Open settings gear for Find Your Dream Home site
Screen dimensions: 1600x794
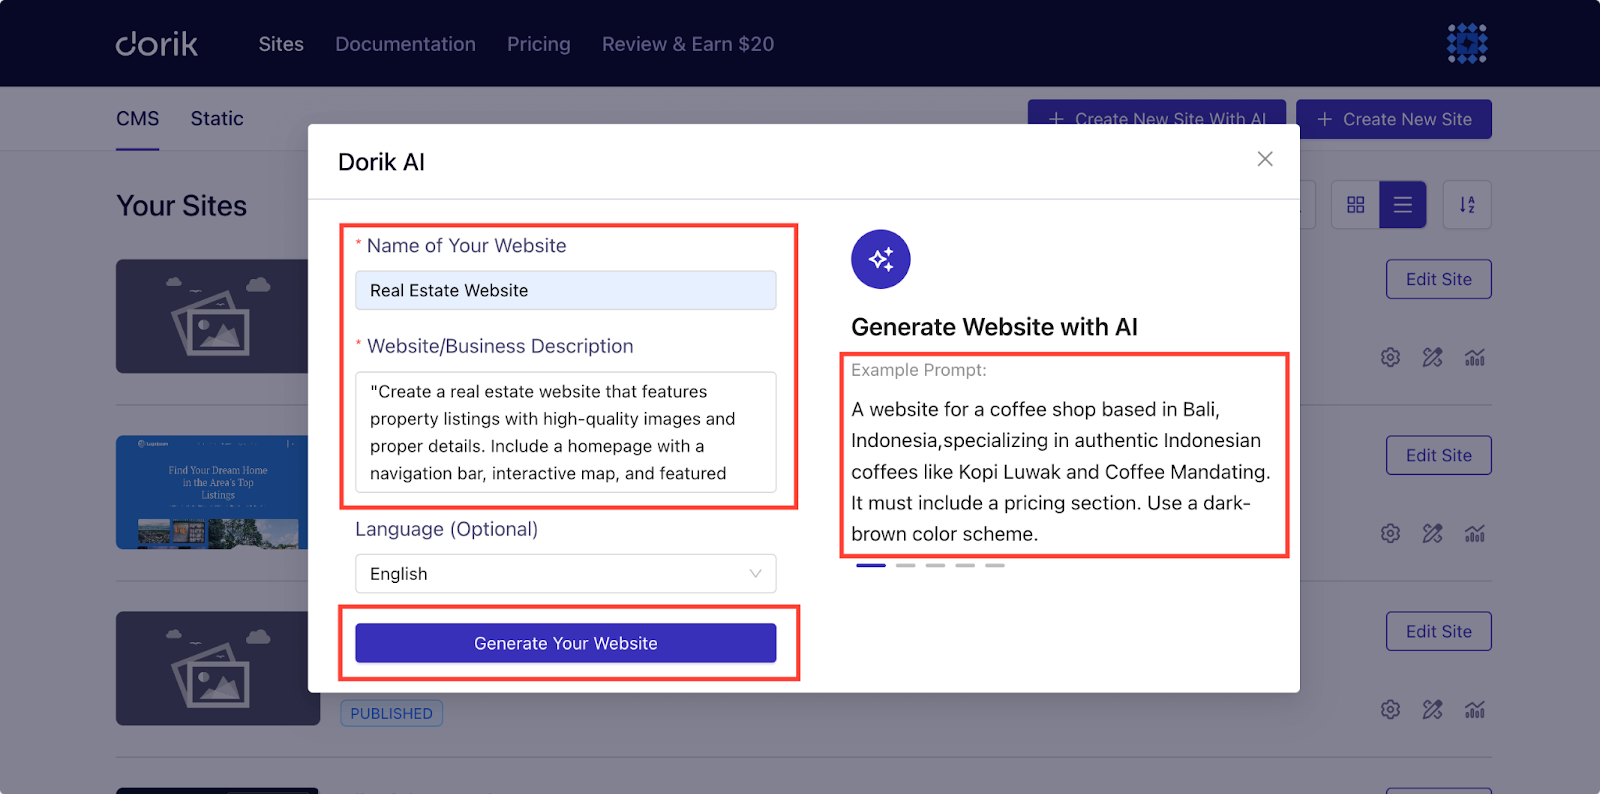point(1390,533)
